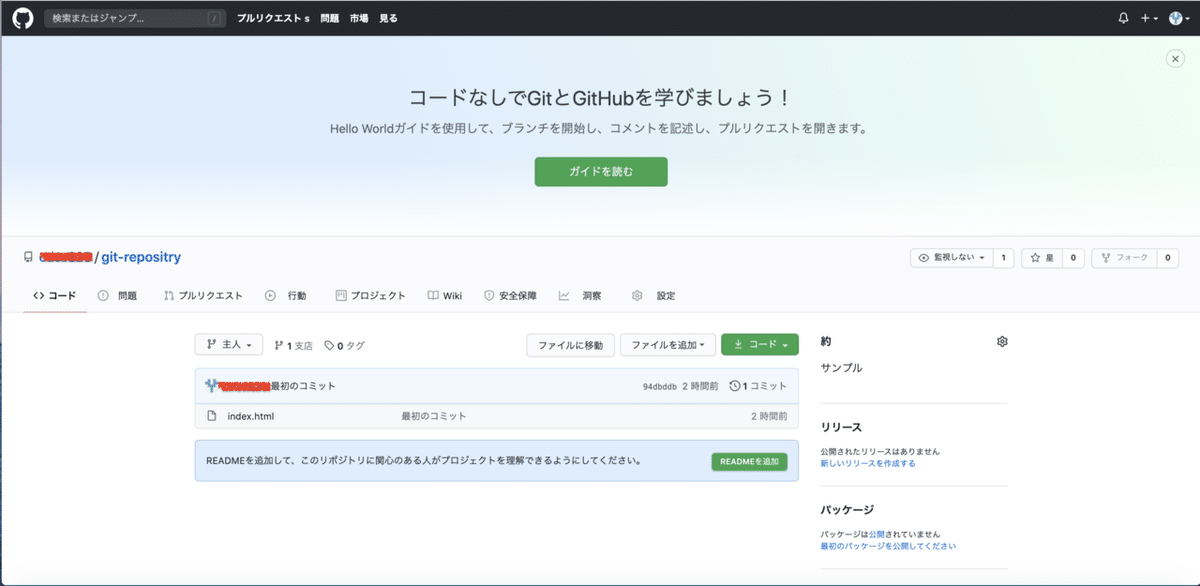Screen dimensions: 1200x586
Task: Expand the ファイルを追加 dropdown
Action: (667, 344)
